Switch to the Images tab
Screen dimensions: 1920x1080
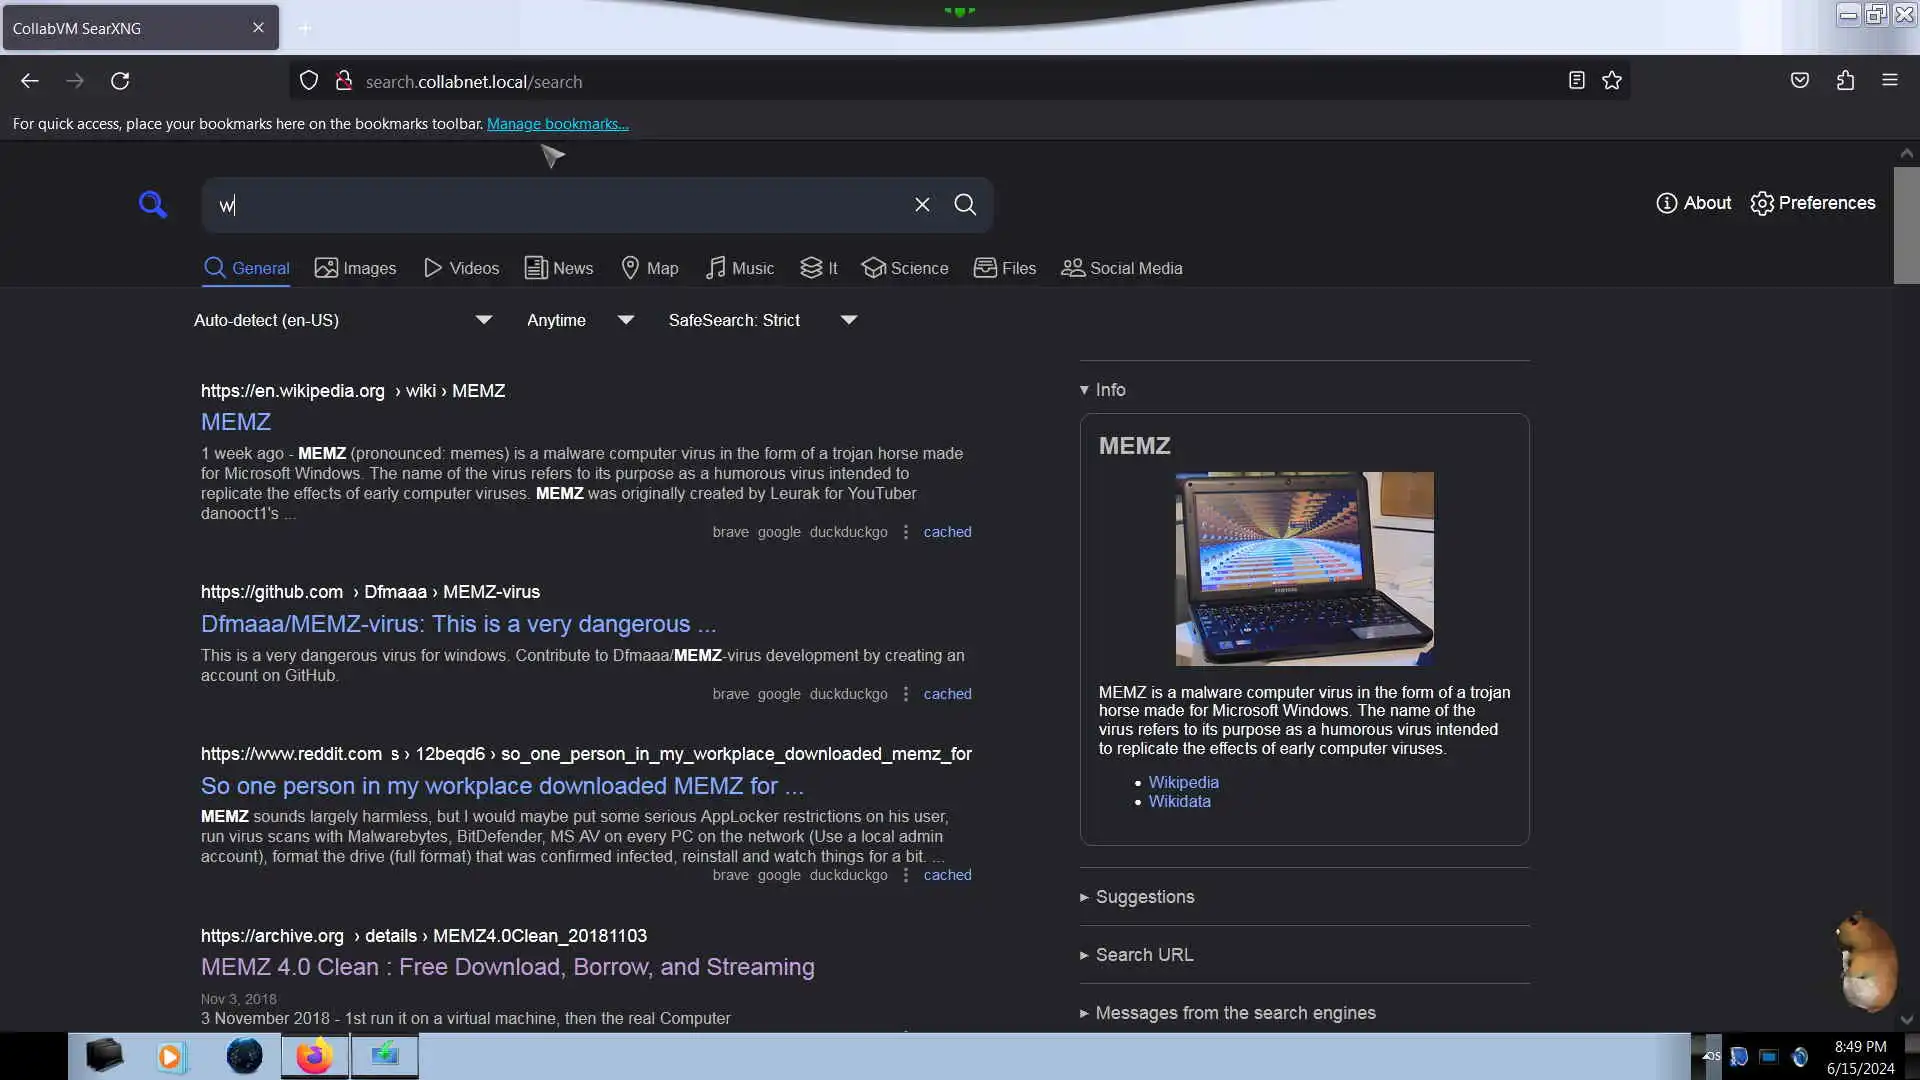[x=356, y=268]
